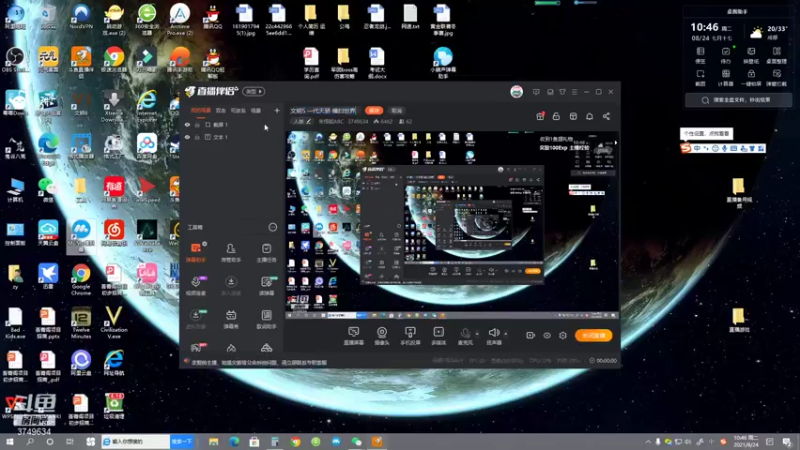800x450 pixels.
Task: Switch to the fourth 场景 tab
Action: click(256, 111)
